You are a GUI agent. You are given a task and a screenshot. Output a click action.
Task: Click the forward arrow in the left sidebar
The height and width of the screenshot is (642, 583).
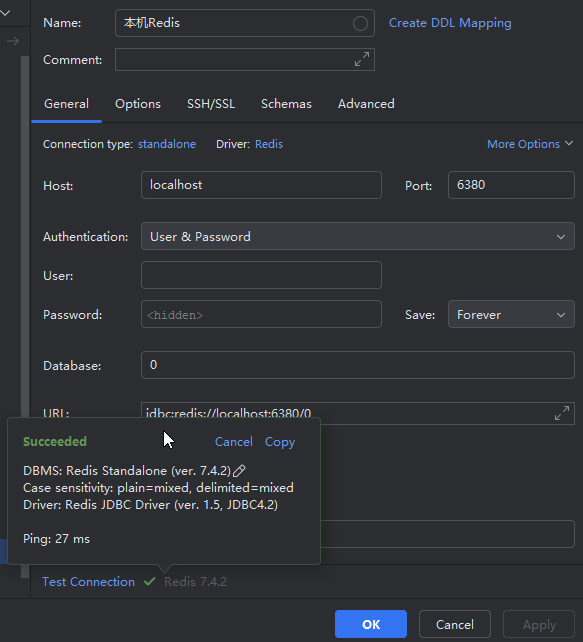click(13, 41)
